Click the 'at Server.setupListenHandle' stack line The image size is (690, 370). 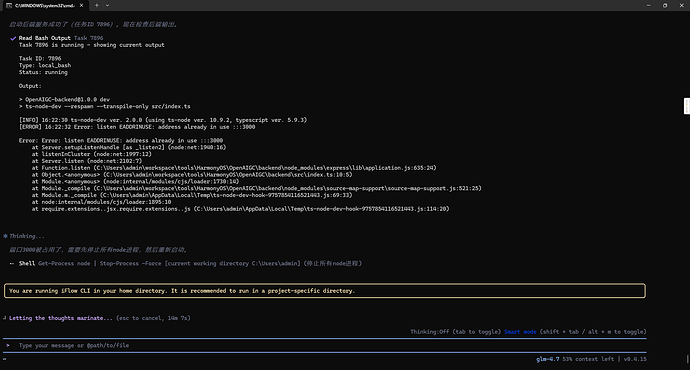[128, 147]
